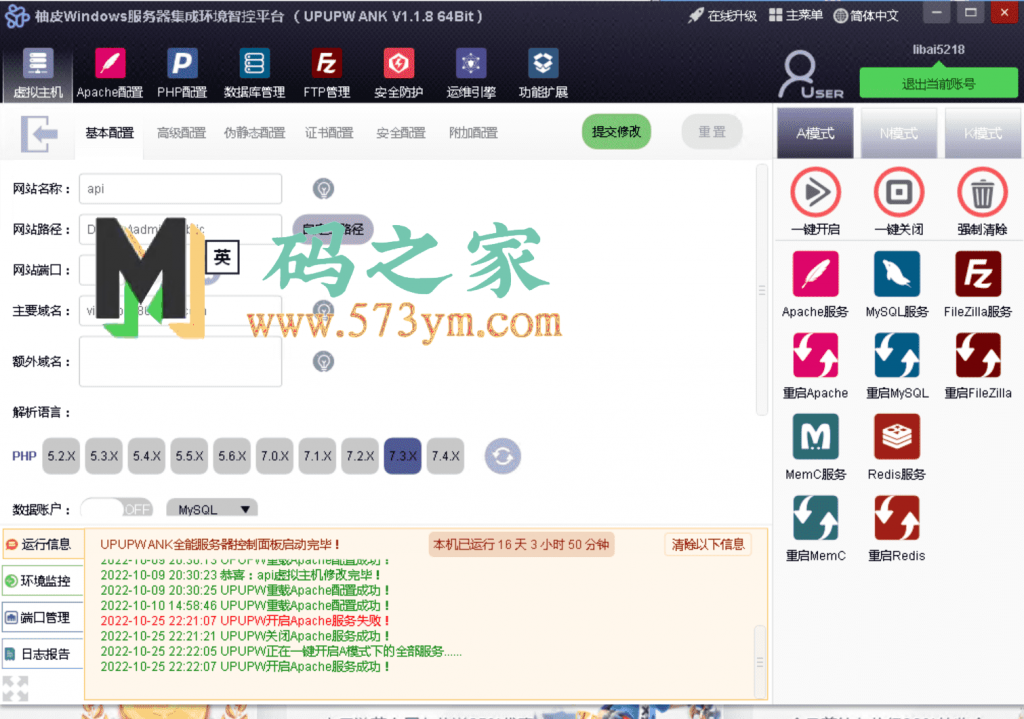Open the MySQL database type dropdown

click(x=212, y=509)
